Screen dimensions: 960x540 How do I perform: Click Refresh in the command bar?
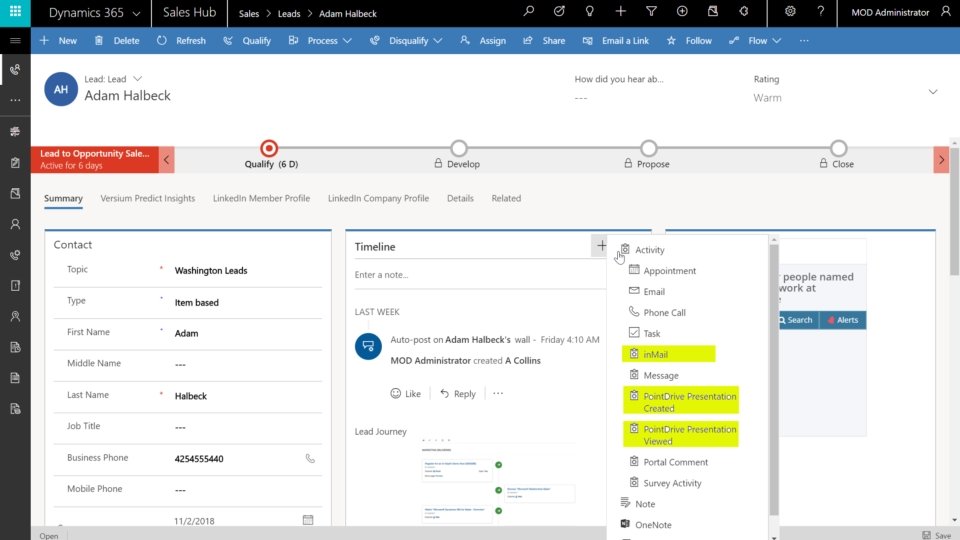181,40
